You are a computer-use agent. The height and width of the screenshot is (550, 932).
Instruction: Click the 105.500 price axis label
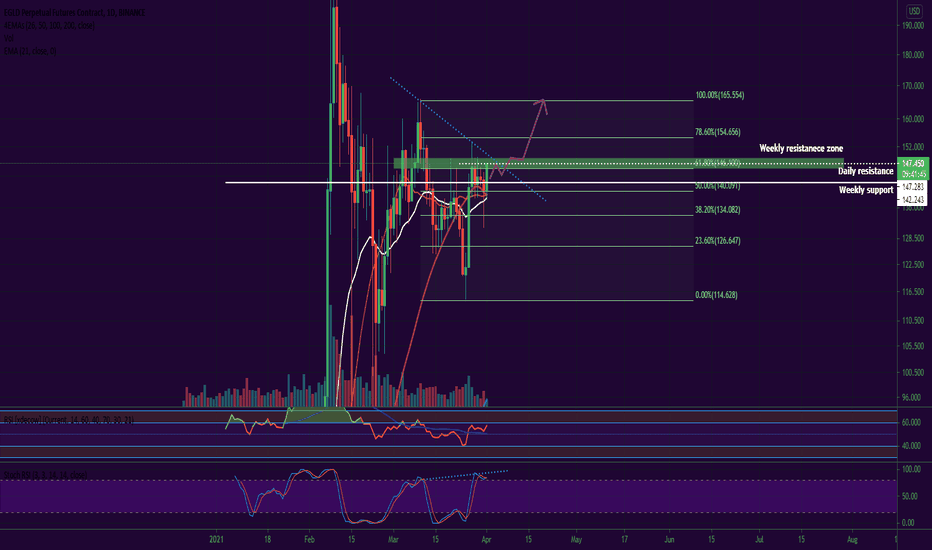pos(913,346)
